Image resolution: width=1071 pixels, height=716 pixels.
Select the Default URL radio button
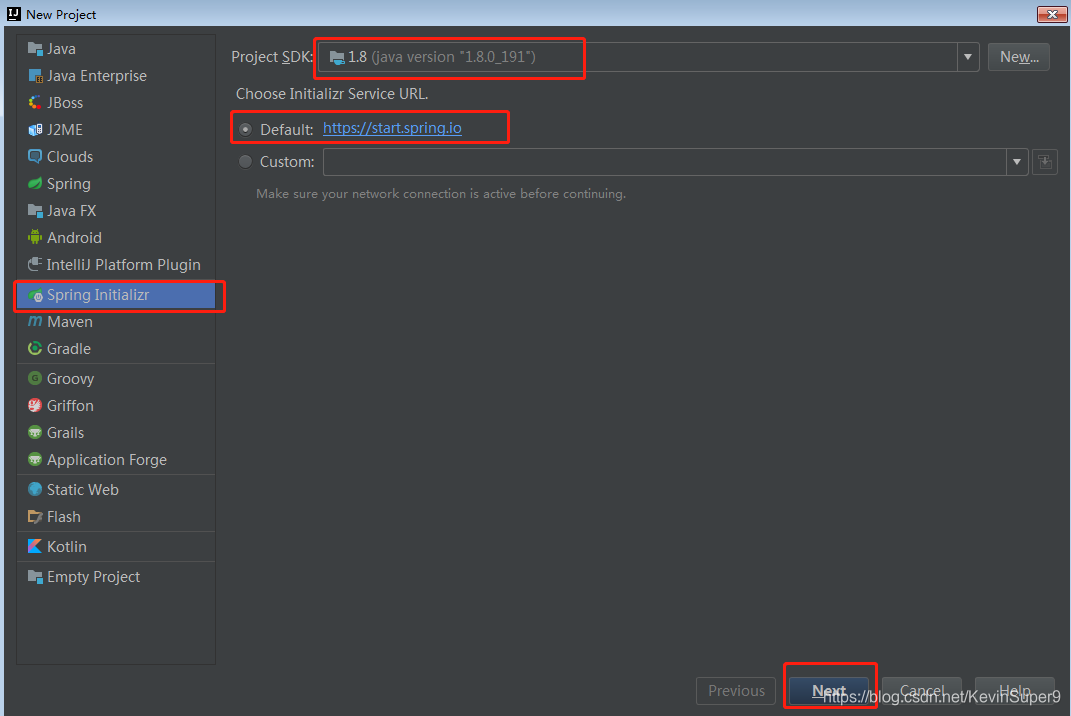(x=246, y=129)
